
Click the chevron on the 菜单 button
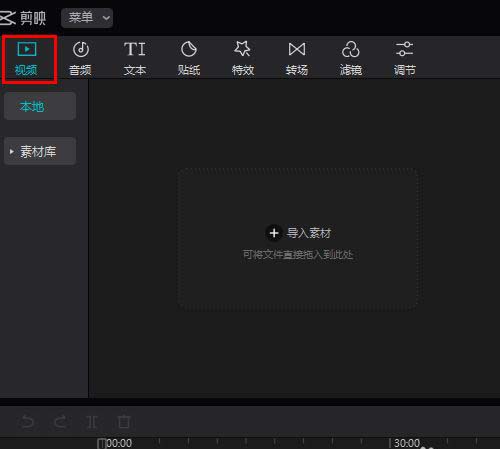tap(106, 18)
